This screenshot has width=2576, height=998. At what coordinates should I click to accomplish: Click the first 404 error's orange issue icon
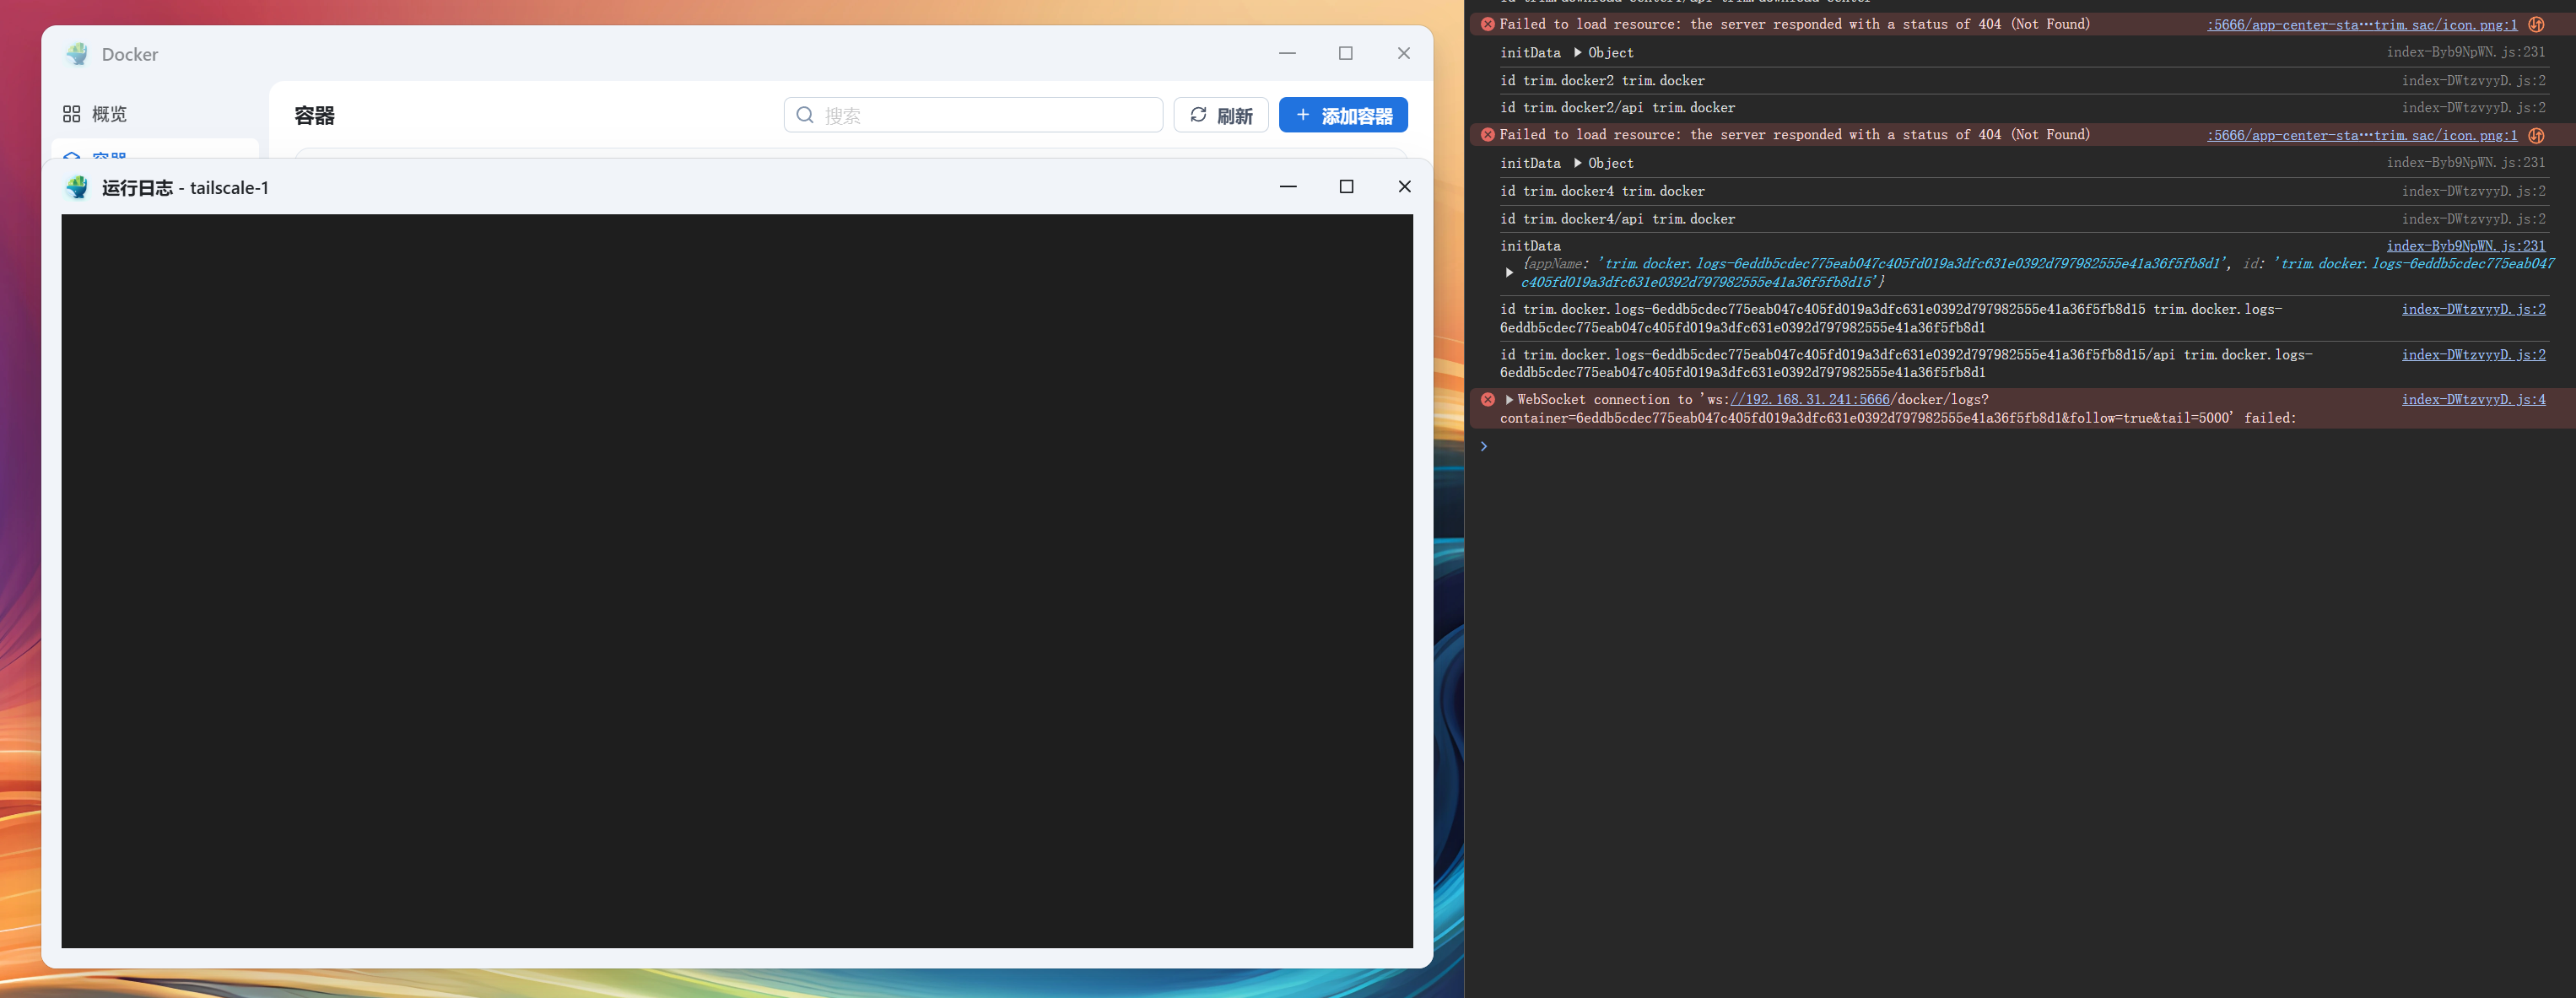[x=2536, y=24]
